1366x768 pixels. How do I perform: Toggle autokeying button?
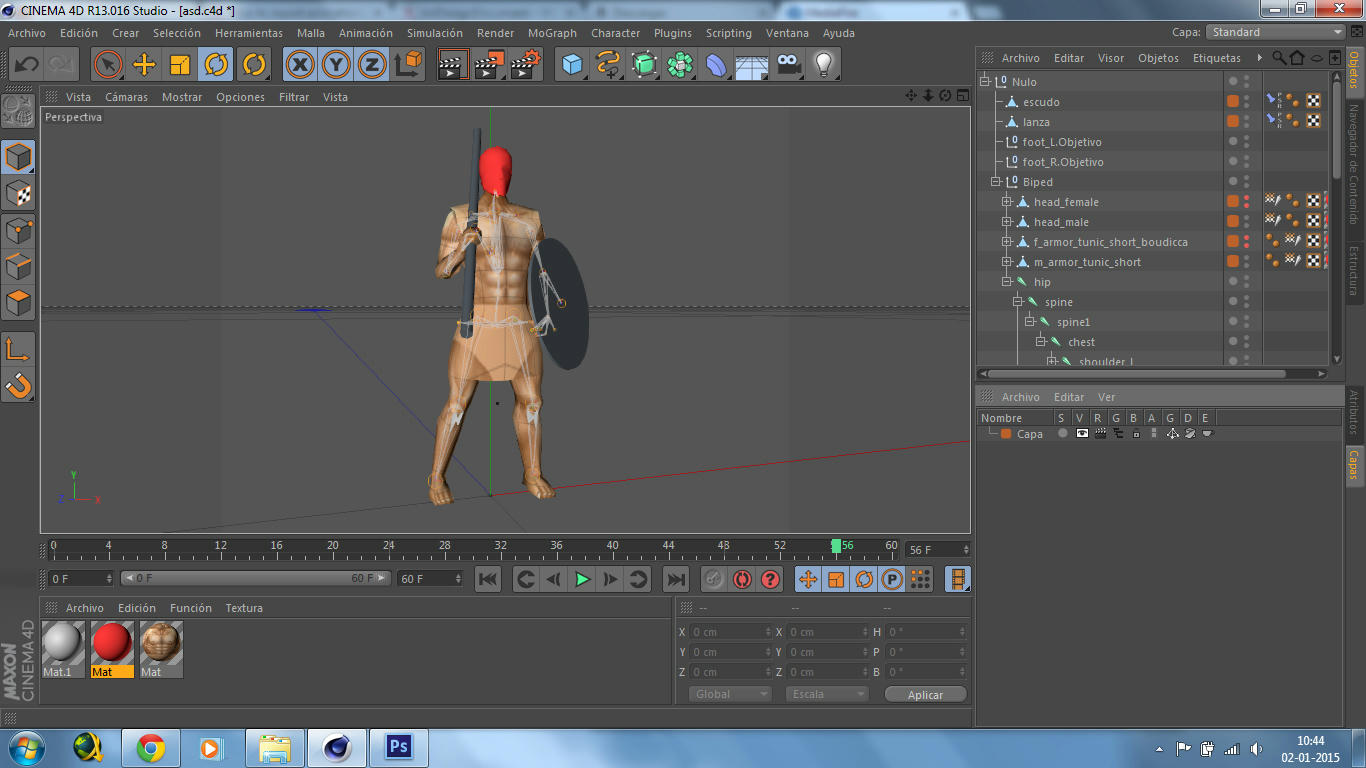[742, 579]
